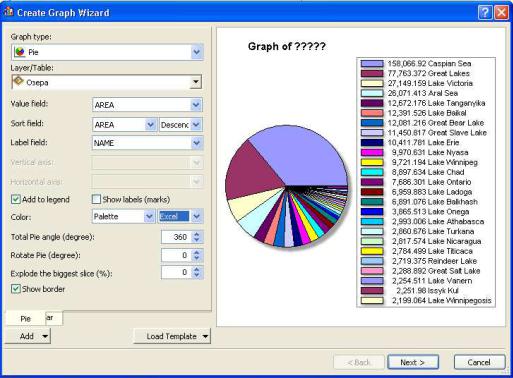Toggle the Show border checkbox
The width and height of the screenshot is (513, 378).
point(16,289)
